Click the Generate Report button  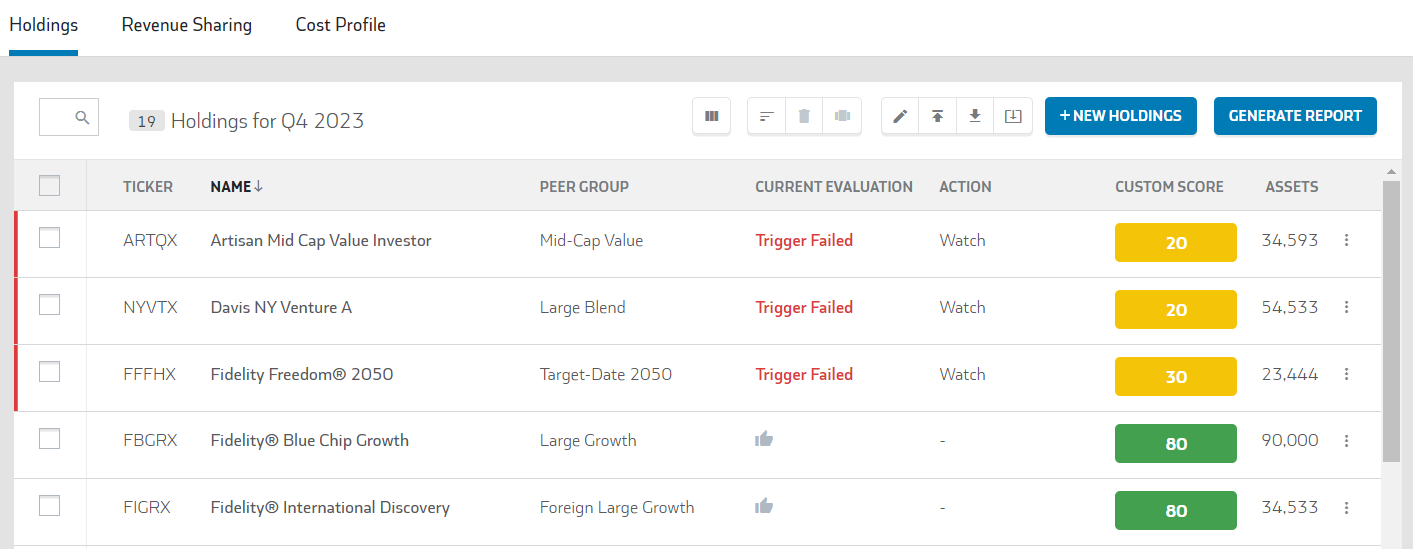click(1295, 116)
